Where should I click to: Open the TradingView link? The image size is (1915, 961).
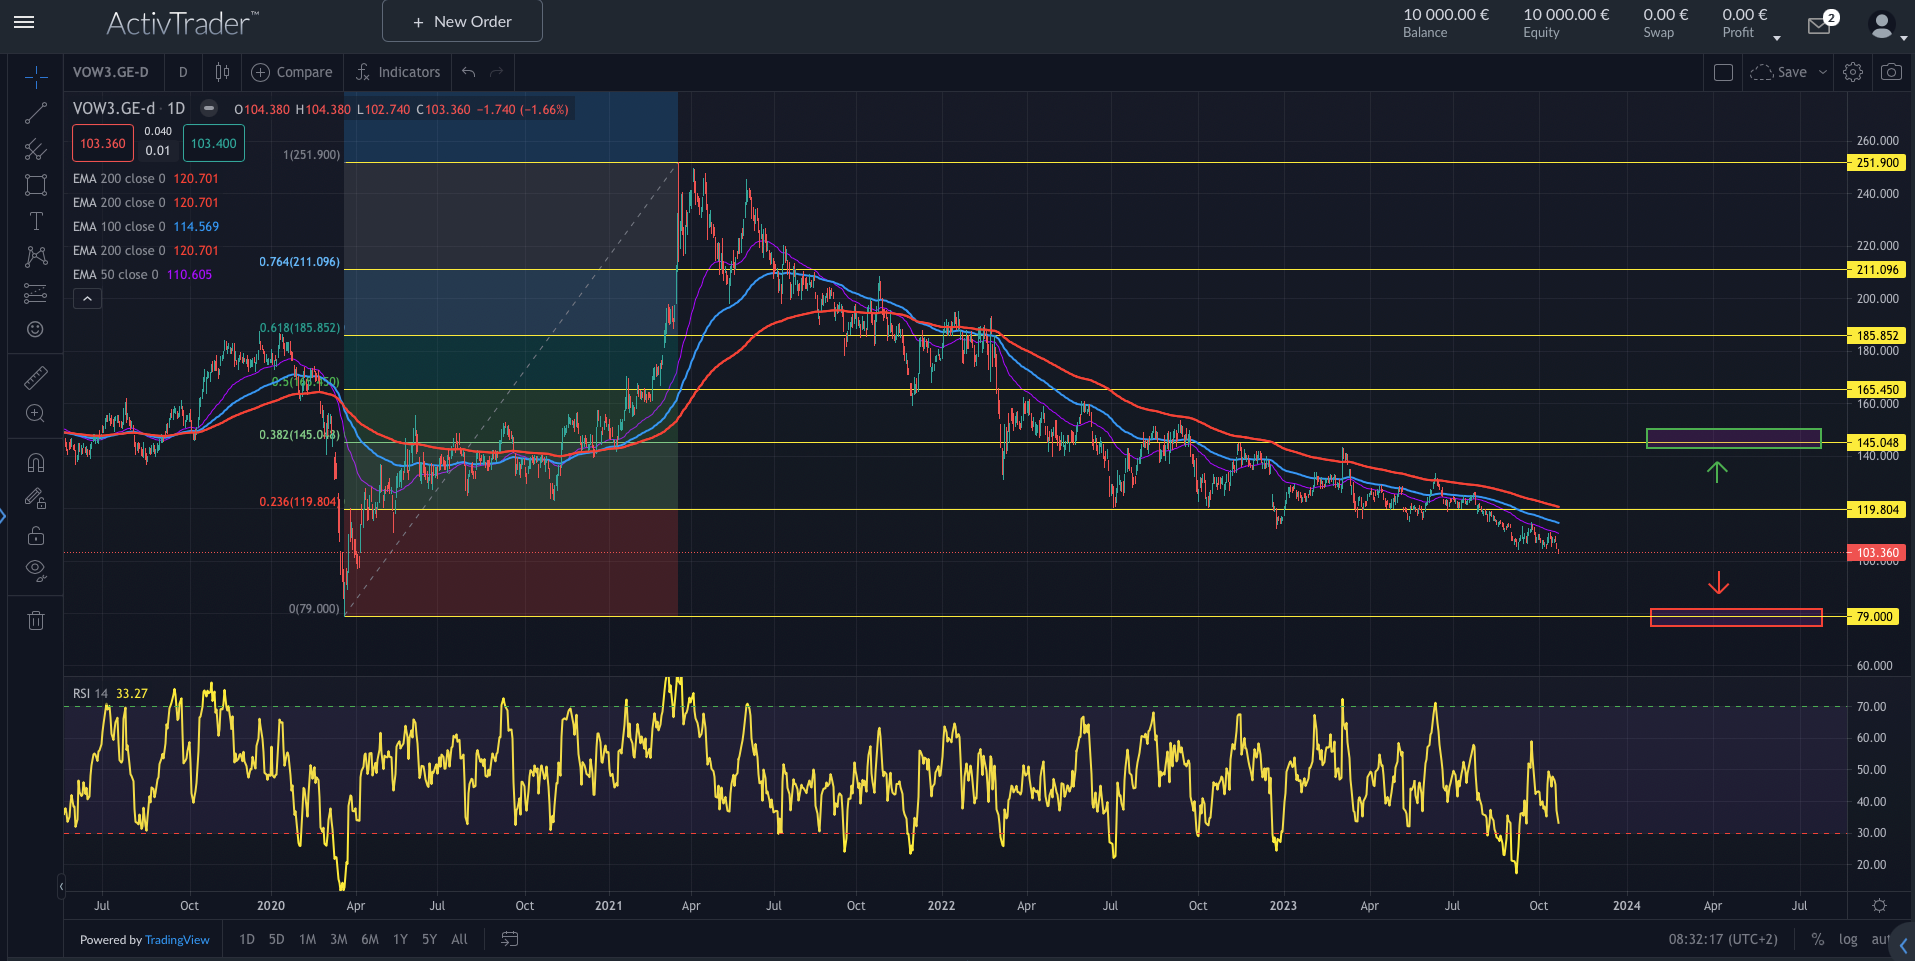coord(177,940)
